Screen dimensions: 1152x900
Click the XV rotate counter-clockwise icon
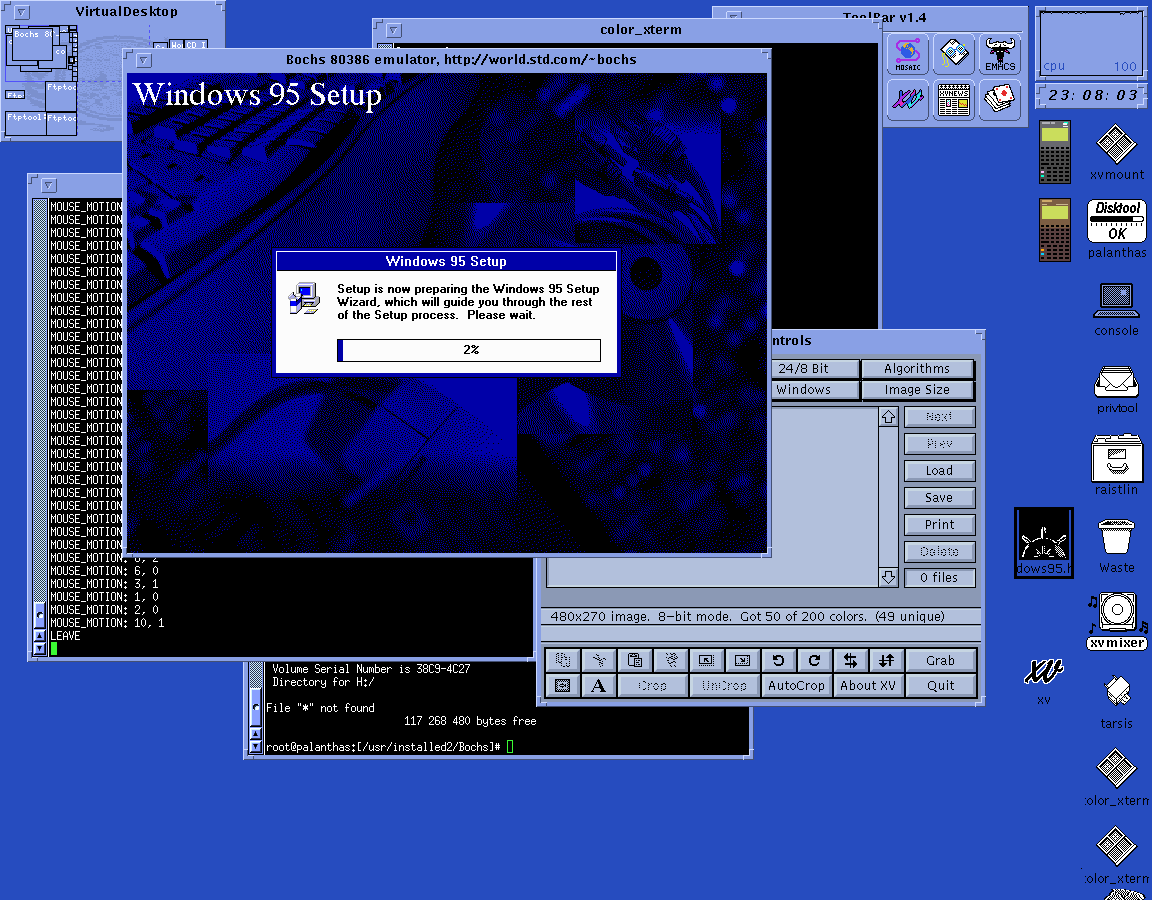(x=778, y=660)
